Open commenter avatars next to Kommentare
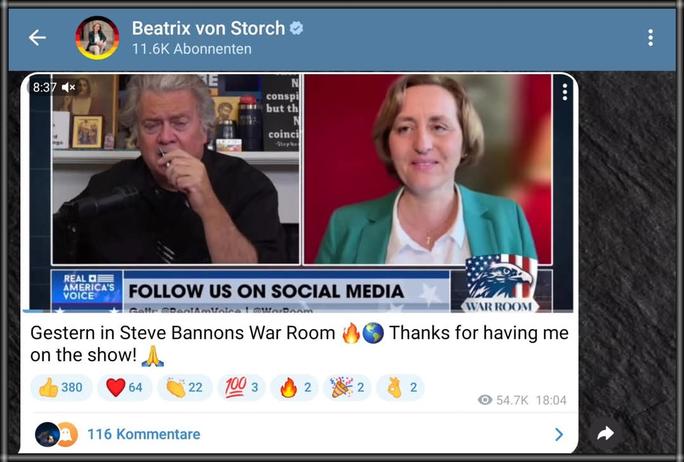The height and width of the screenshot is (462, 684). tap(56, 435)
